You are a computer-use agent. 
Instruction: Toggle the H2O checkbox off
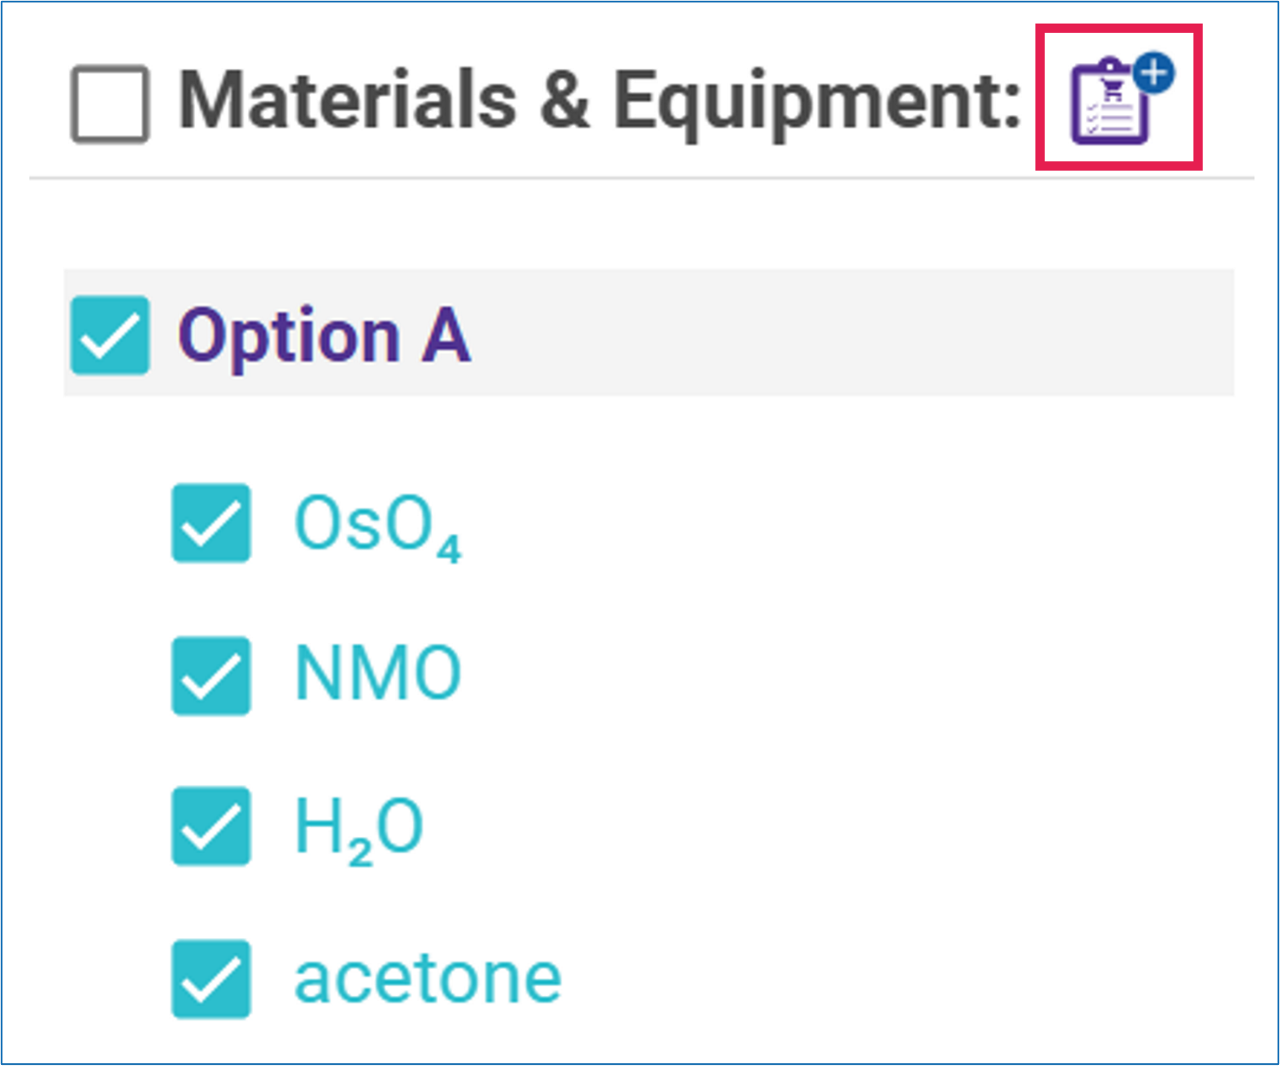[x=211, y=826]
